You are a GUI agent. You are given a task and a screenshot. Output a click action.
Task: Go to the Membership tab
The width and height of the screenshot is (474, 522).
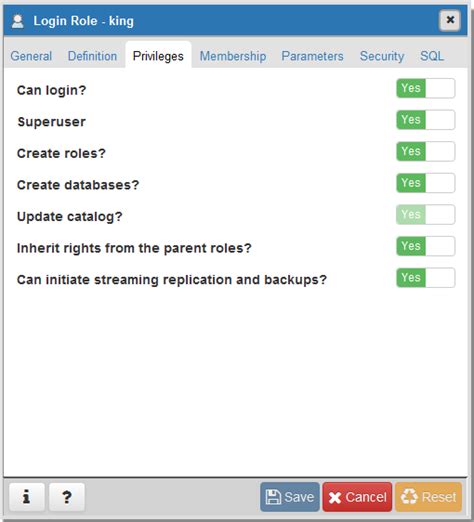tap(233, 56)
